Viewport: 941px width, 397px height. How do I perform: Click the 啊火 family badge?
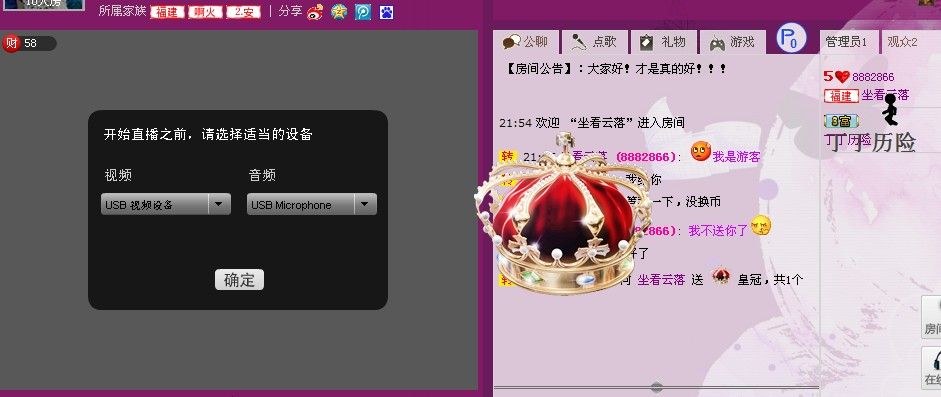pos(205,13)
